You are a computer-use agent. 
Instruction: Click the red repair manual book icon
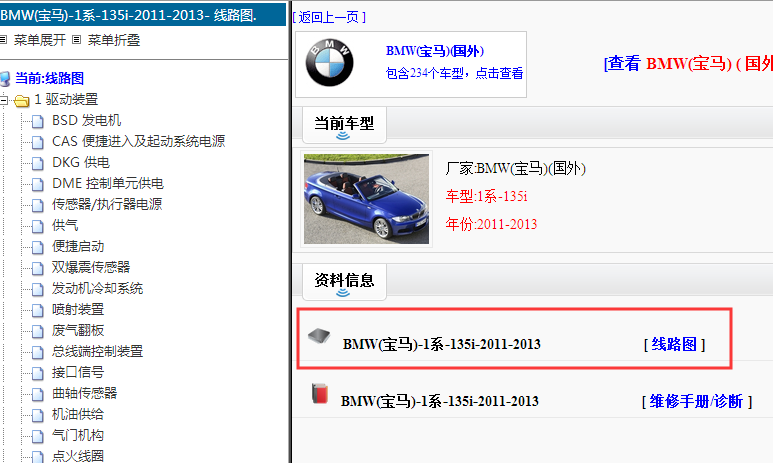319,393
